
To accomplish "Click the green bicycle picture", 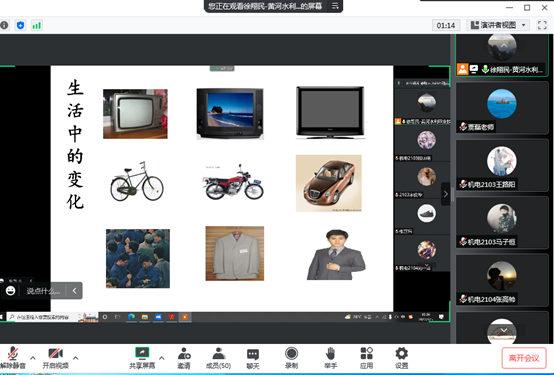I will tap(137, 181).
